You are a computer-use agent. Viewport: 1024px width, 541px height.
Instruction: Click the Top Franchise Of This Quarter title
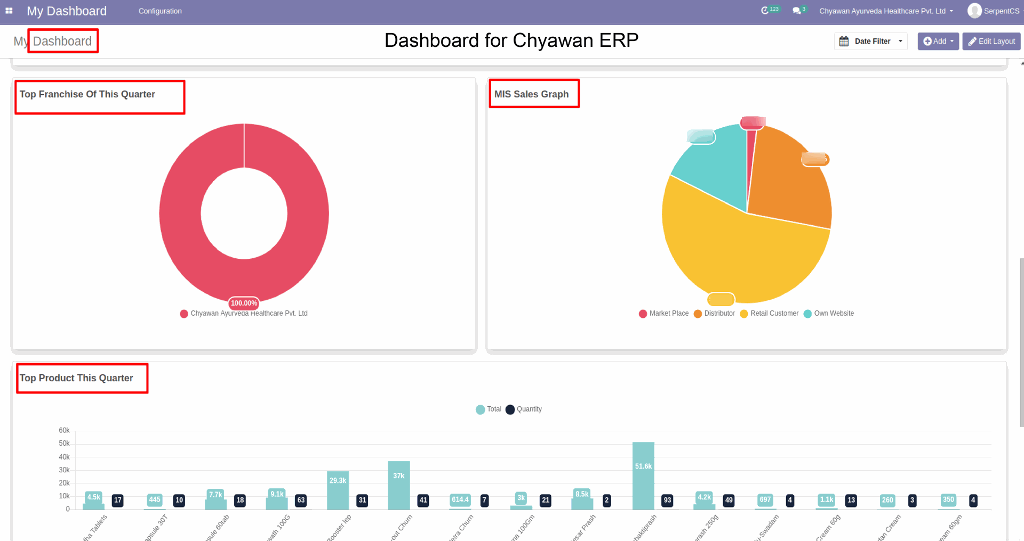click(87, 94)
